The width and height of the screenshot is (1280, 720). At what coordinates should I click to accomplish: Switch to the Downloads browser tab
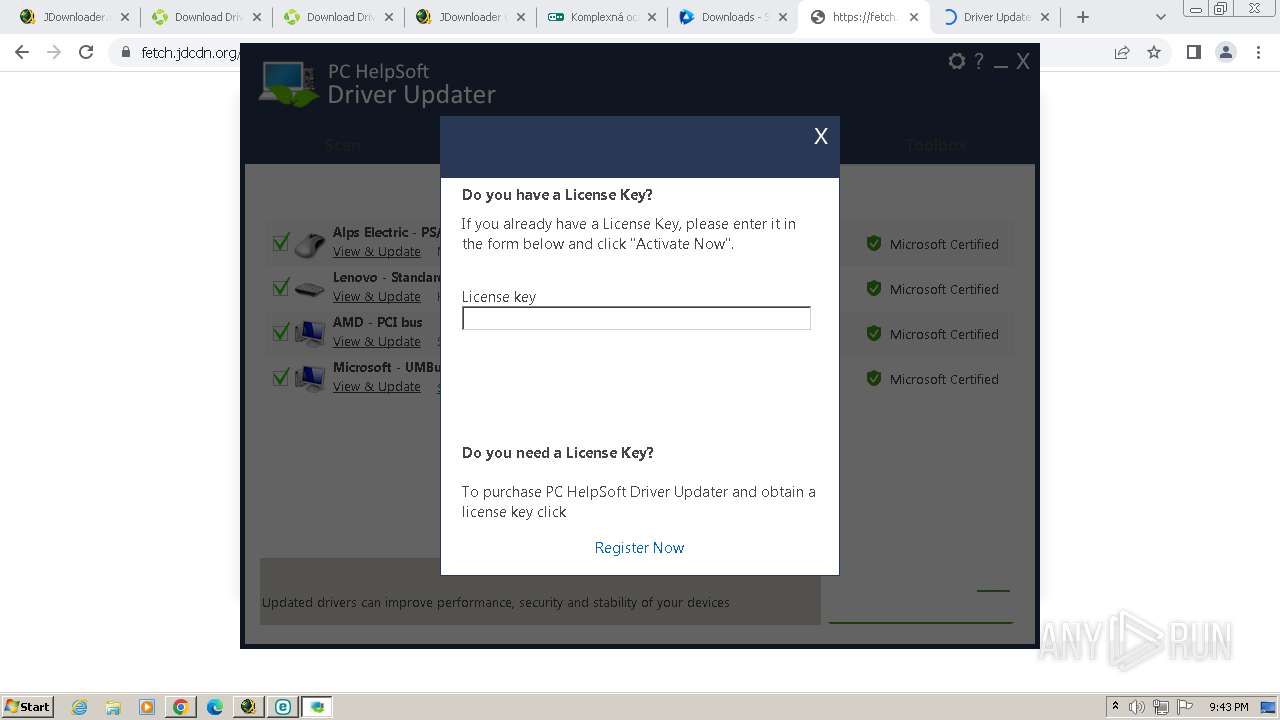point(733,17)
